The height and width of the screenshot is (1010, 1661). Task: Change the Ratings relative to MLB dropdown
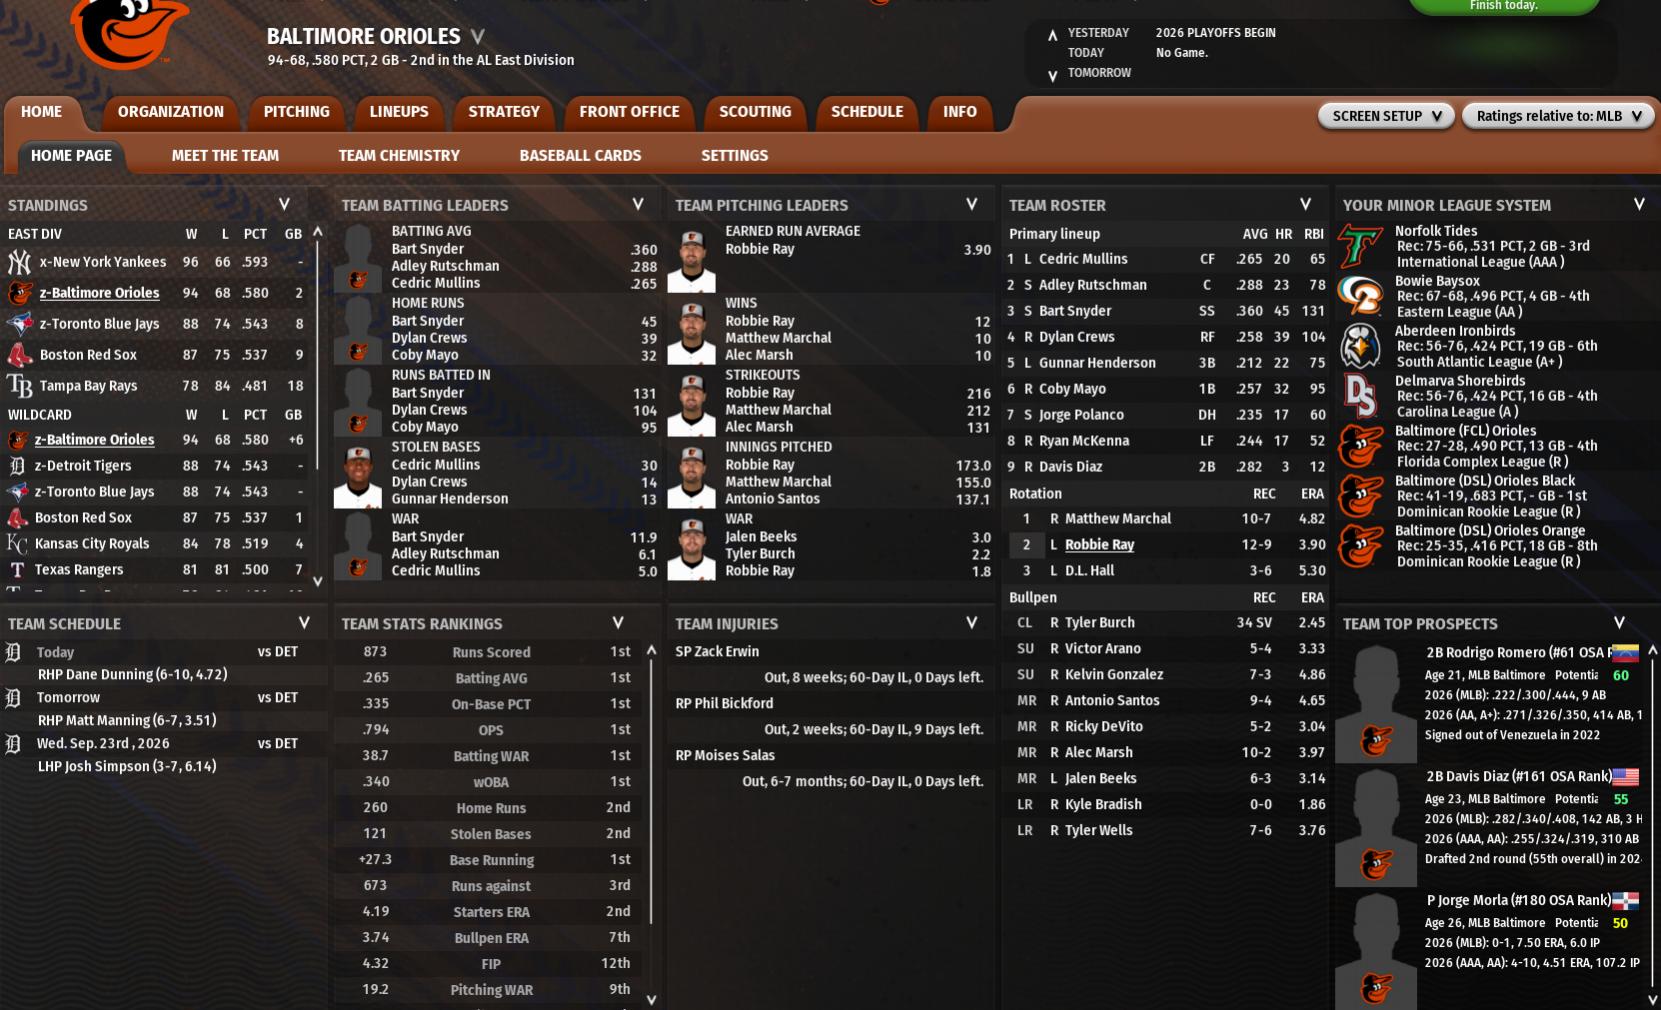point(1558,116)
